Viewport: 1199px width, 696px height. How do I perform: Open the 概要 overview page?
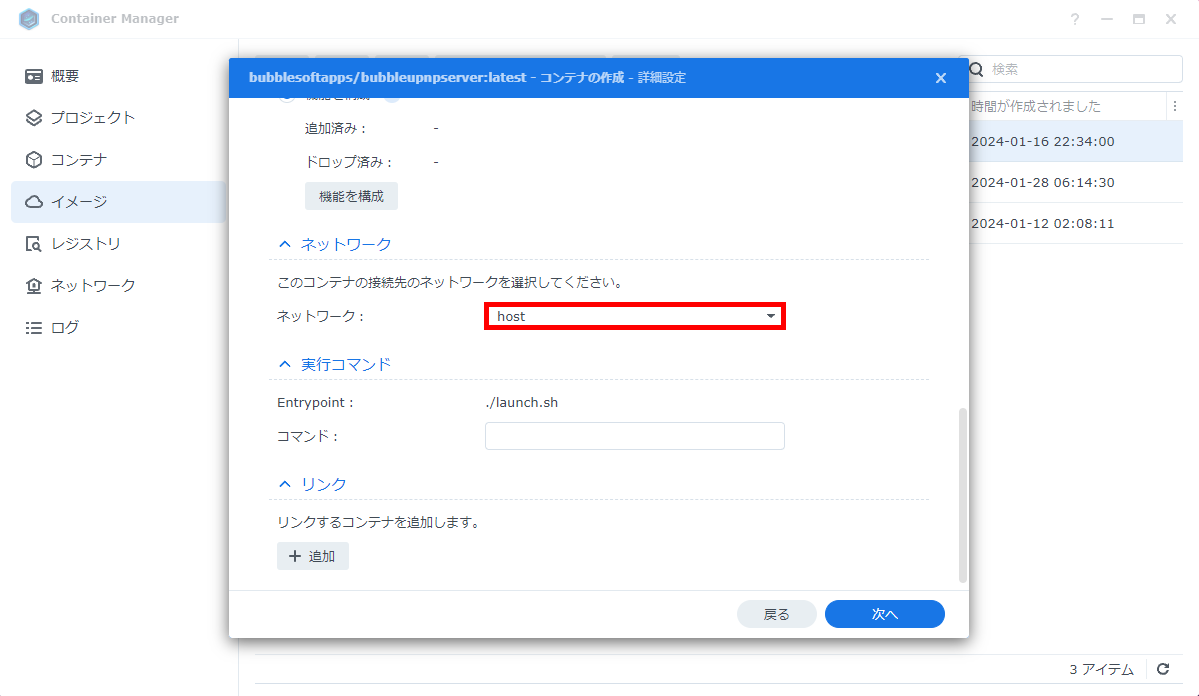point(60,75)
